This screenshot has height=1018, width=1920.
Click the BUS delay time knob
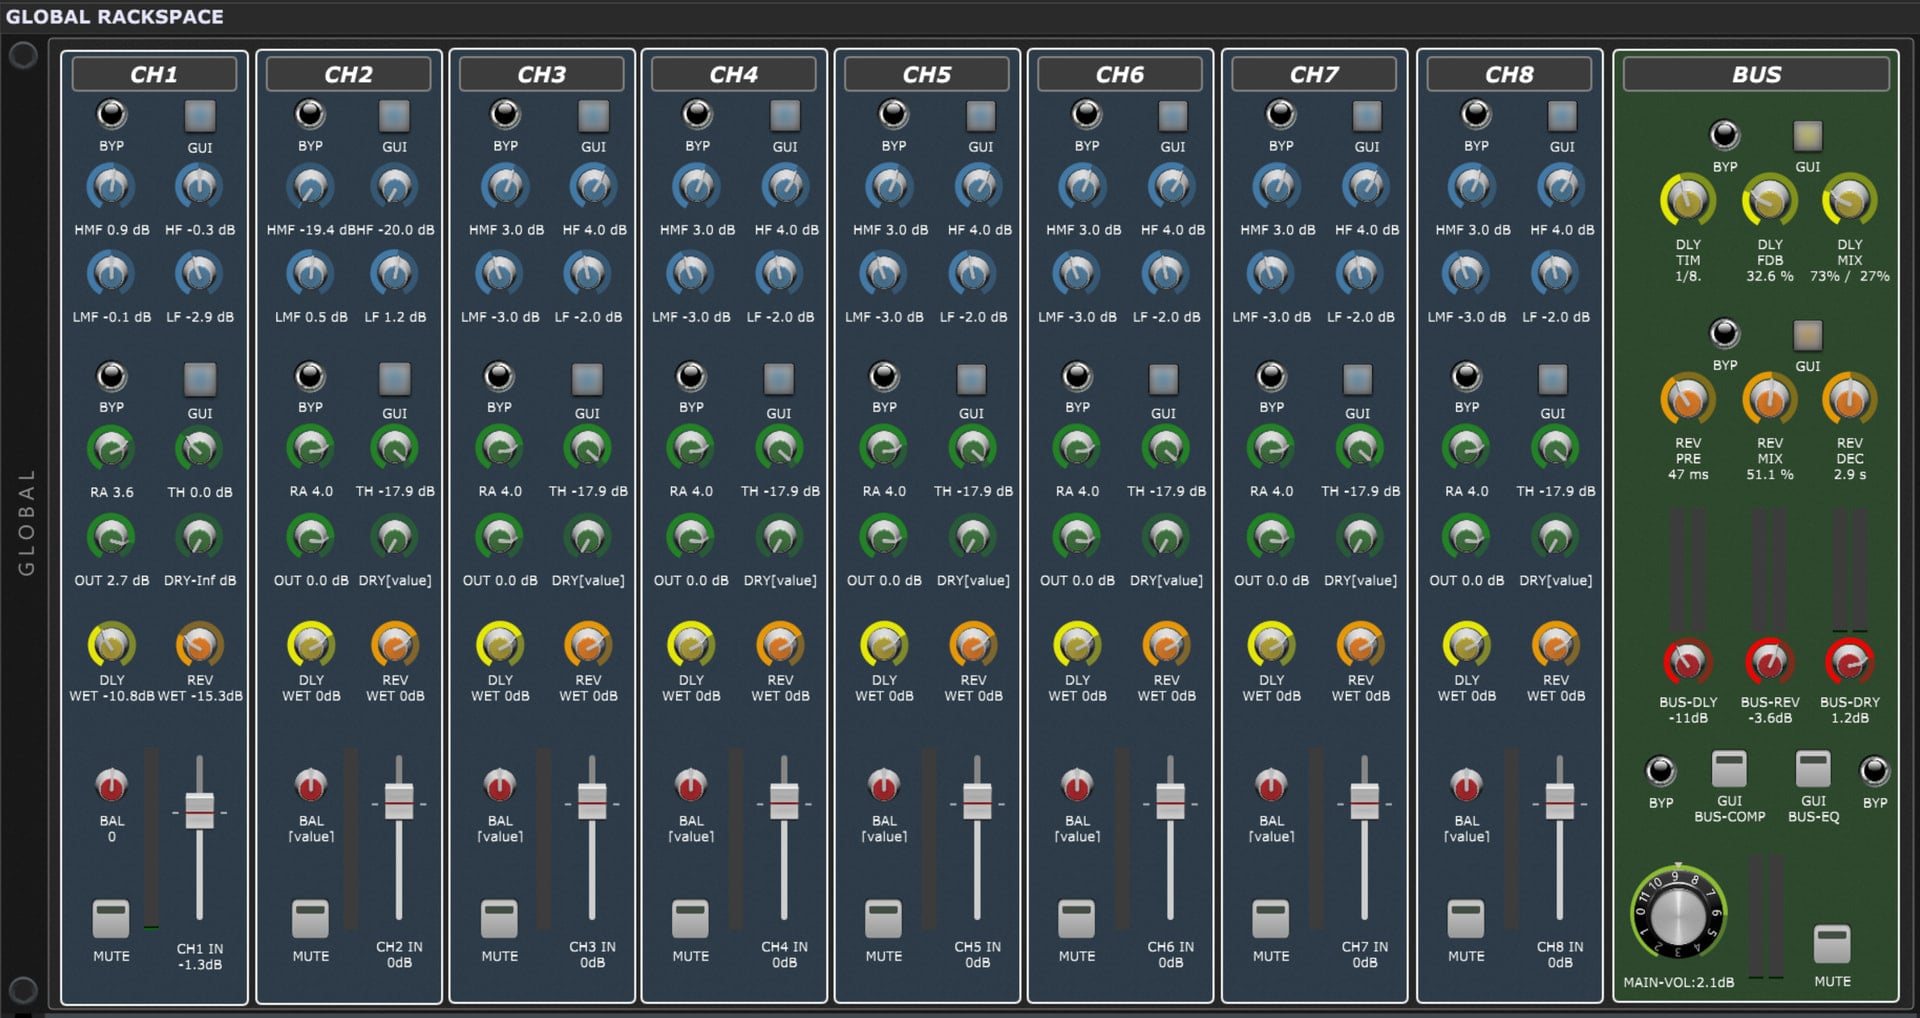click(1687, 200)
